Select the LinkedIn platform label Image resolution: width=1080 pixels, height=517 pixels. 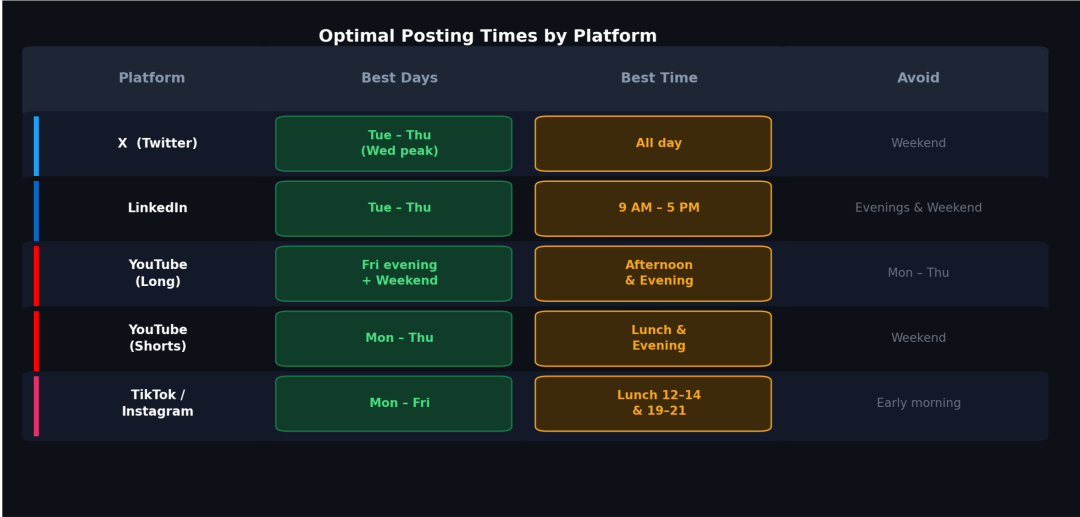pyautogui.click(x=157, y=208)
